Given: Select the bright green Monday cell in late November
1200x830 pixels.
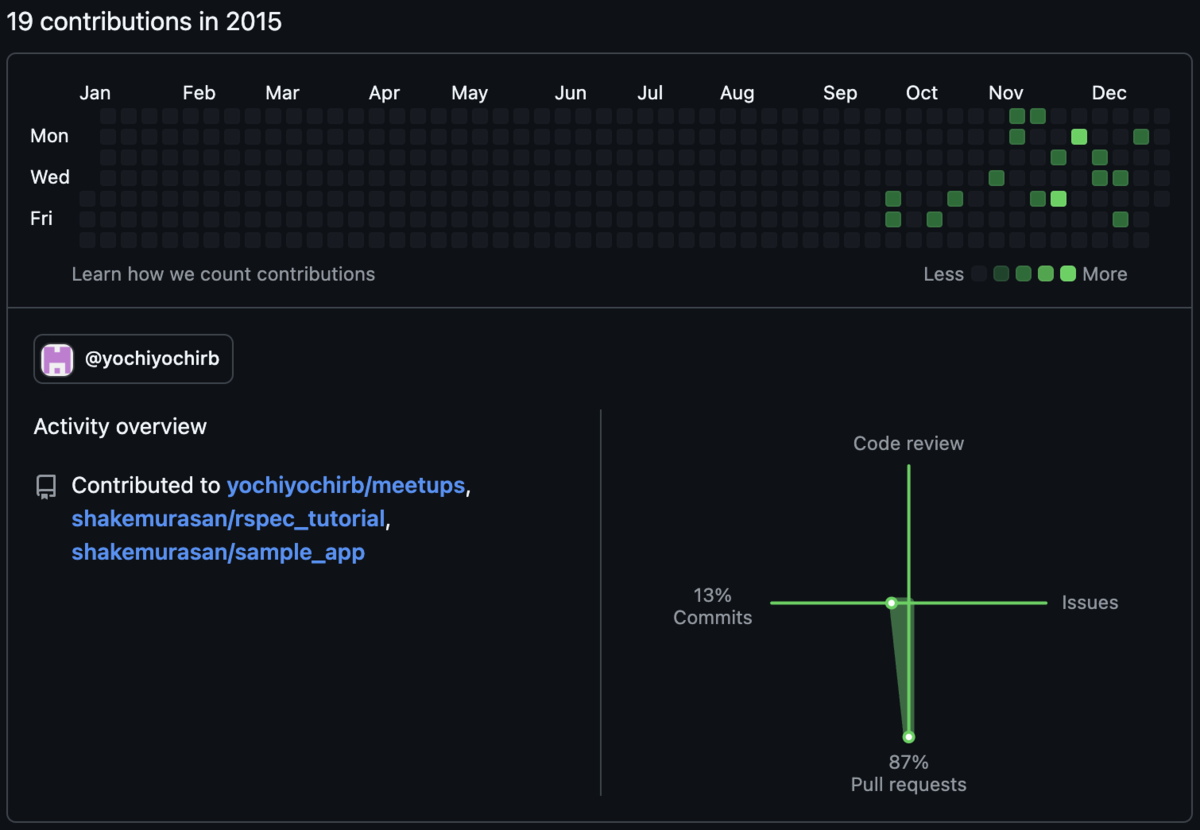Looking at the screenshot, I should coord(1079,136).
